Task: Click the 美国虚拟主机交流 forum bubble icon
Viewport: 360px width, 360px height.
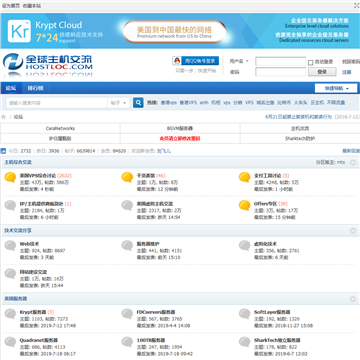Action: tap(127, 206)
